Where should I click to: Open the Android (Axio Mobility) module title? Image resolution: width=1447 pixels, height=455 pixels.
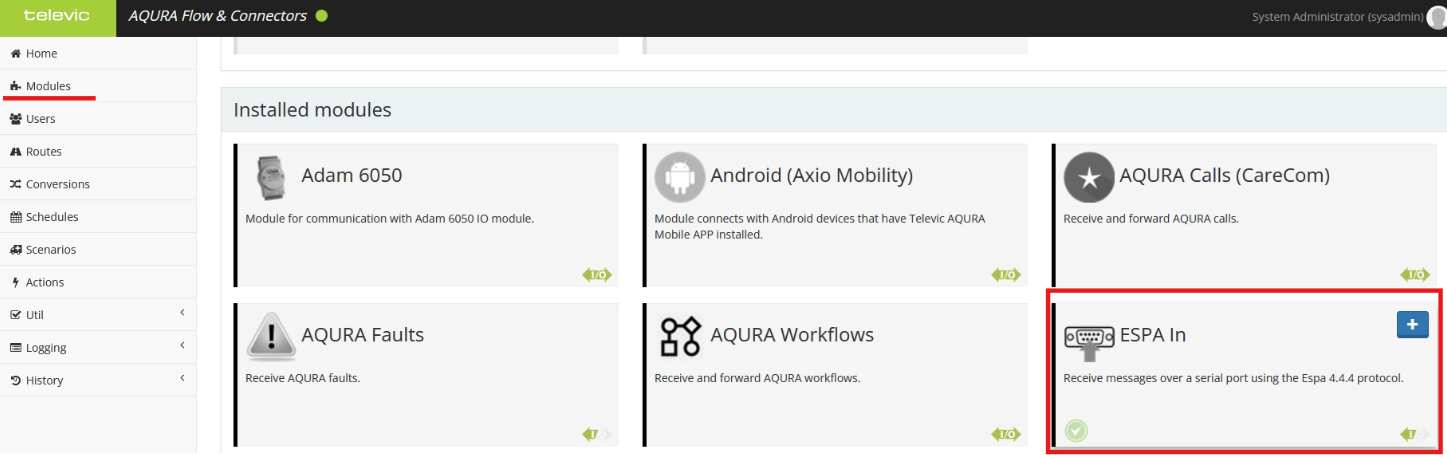pos(811,176)
